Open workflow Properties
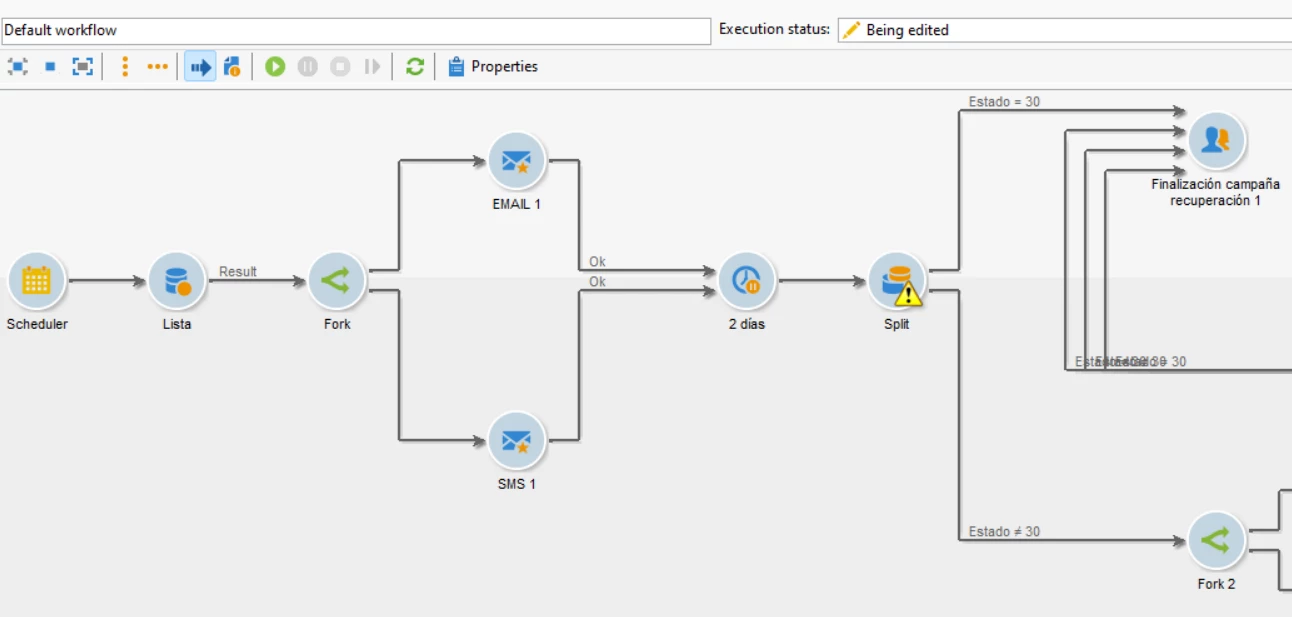 point(493,67)
